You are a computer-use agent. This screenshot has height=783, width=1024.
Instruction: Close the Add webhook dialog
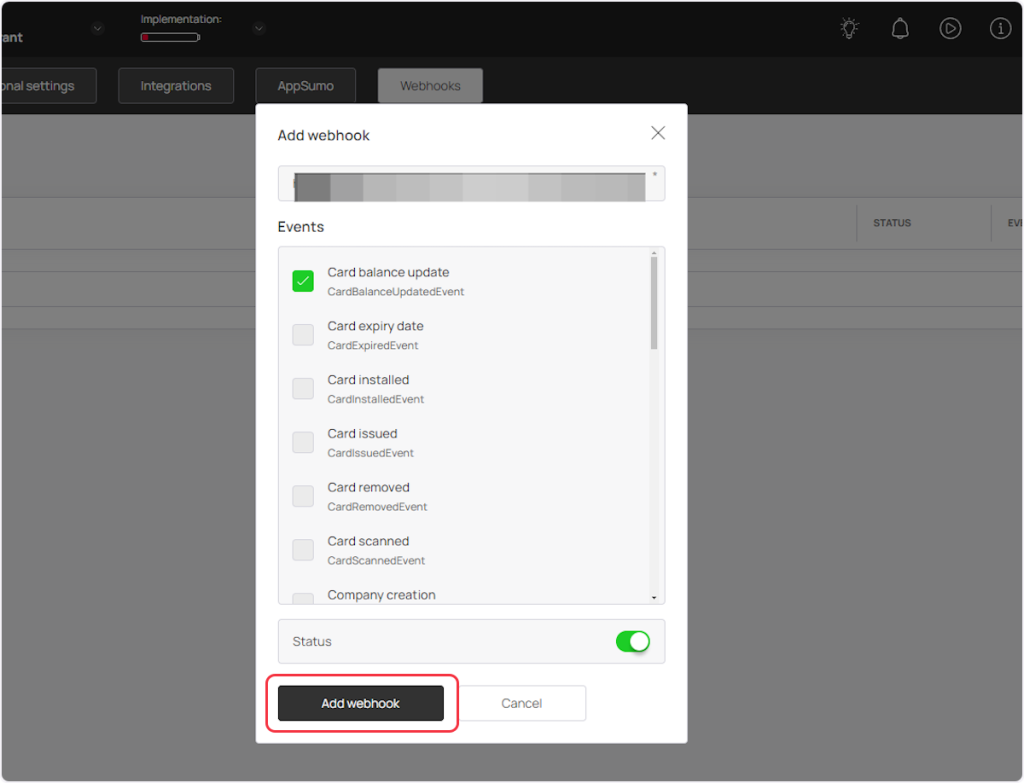point(658,133)
